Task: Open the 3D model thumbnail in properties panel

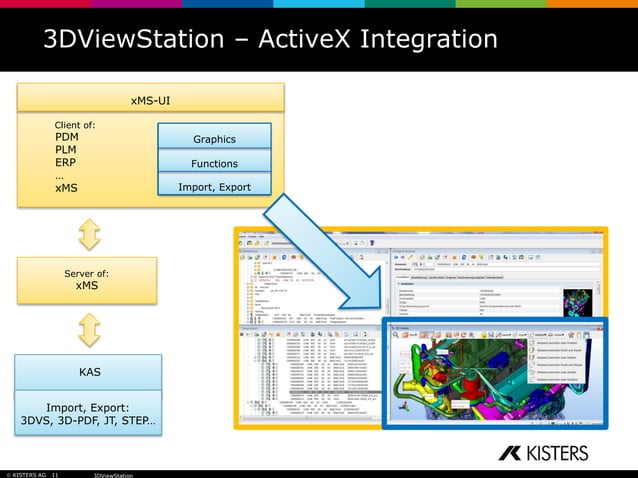Action: pos(578,303)
